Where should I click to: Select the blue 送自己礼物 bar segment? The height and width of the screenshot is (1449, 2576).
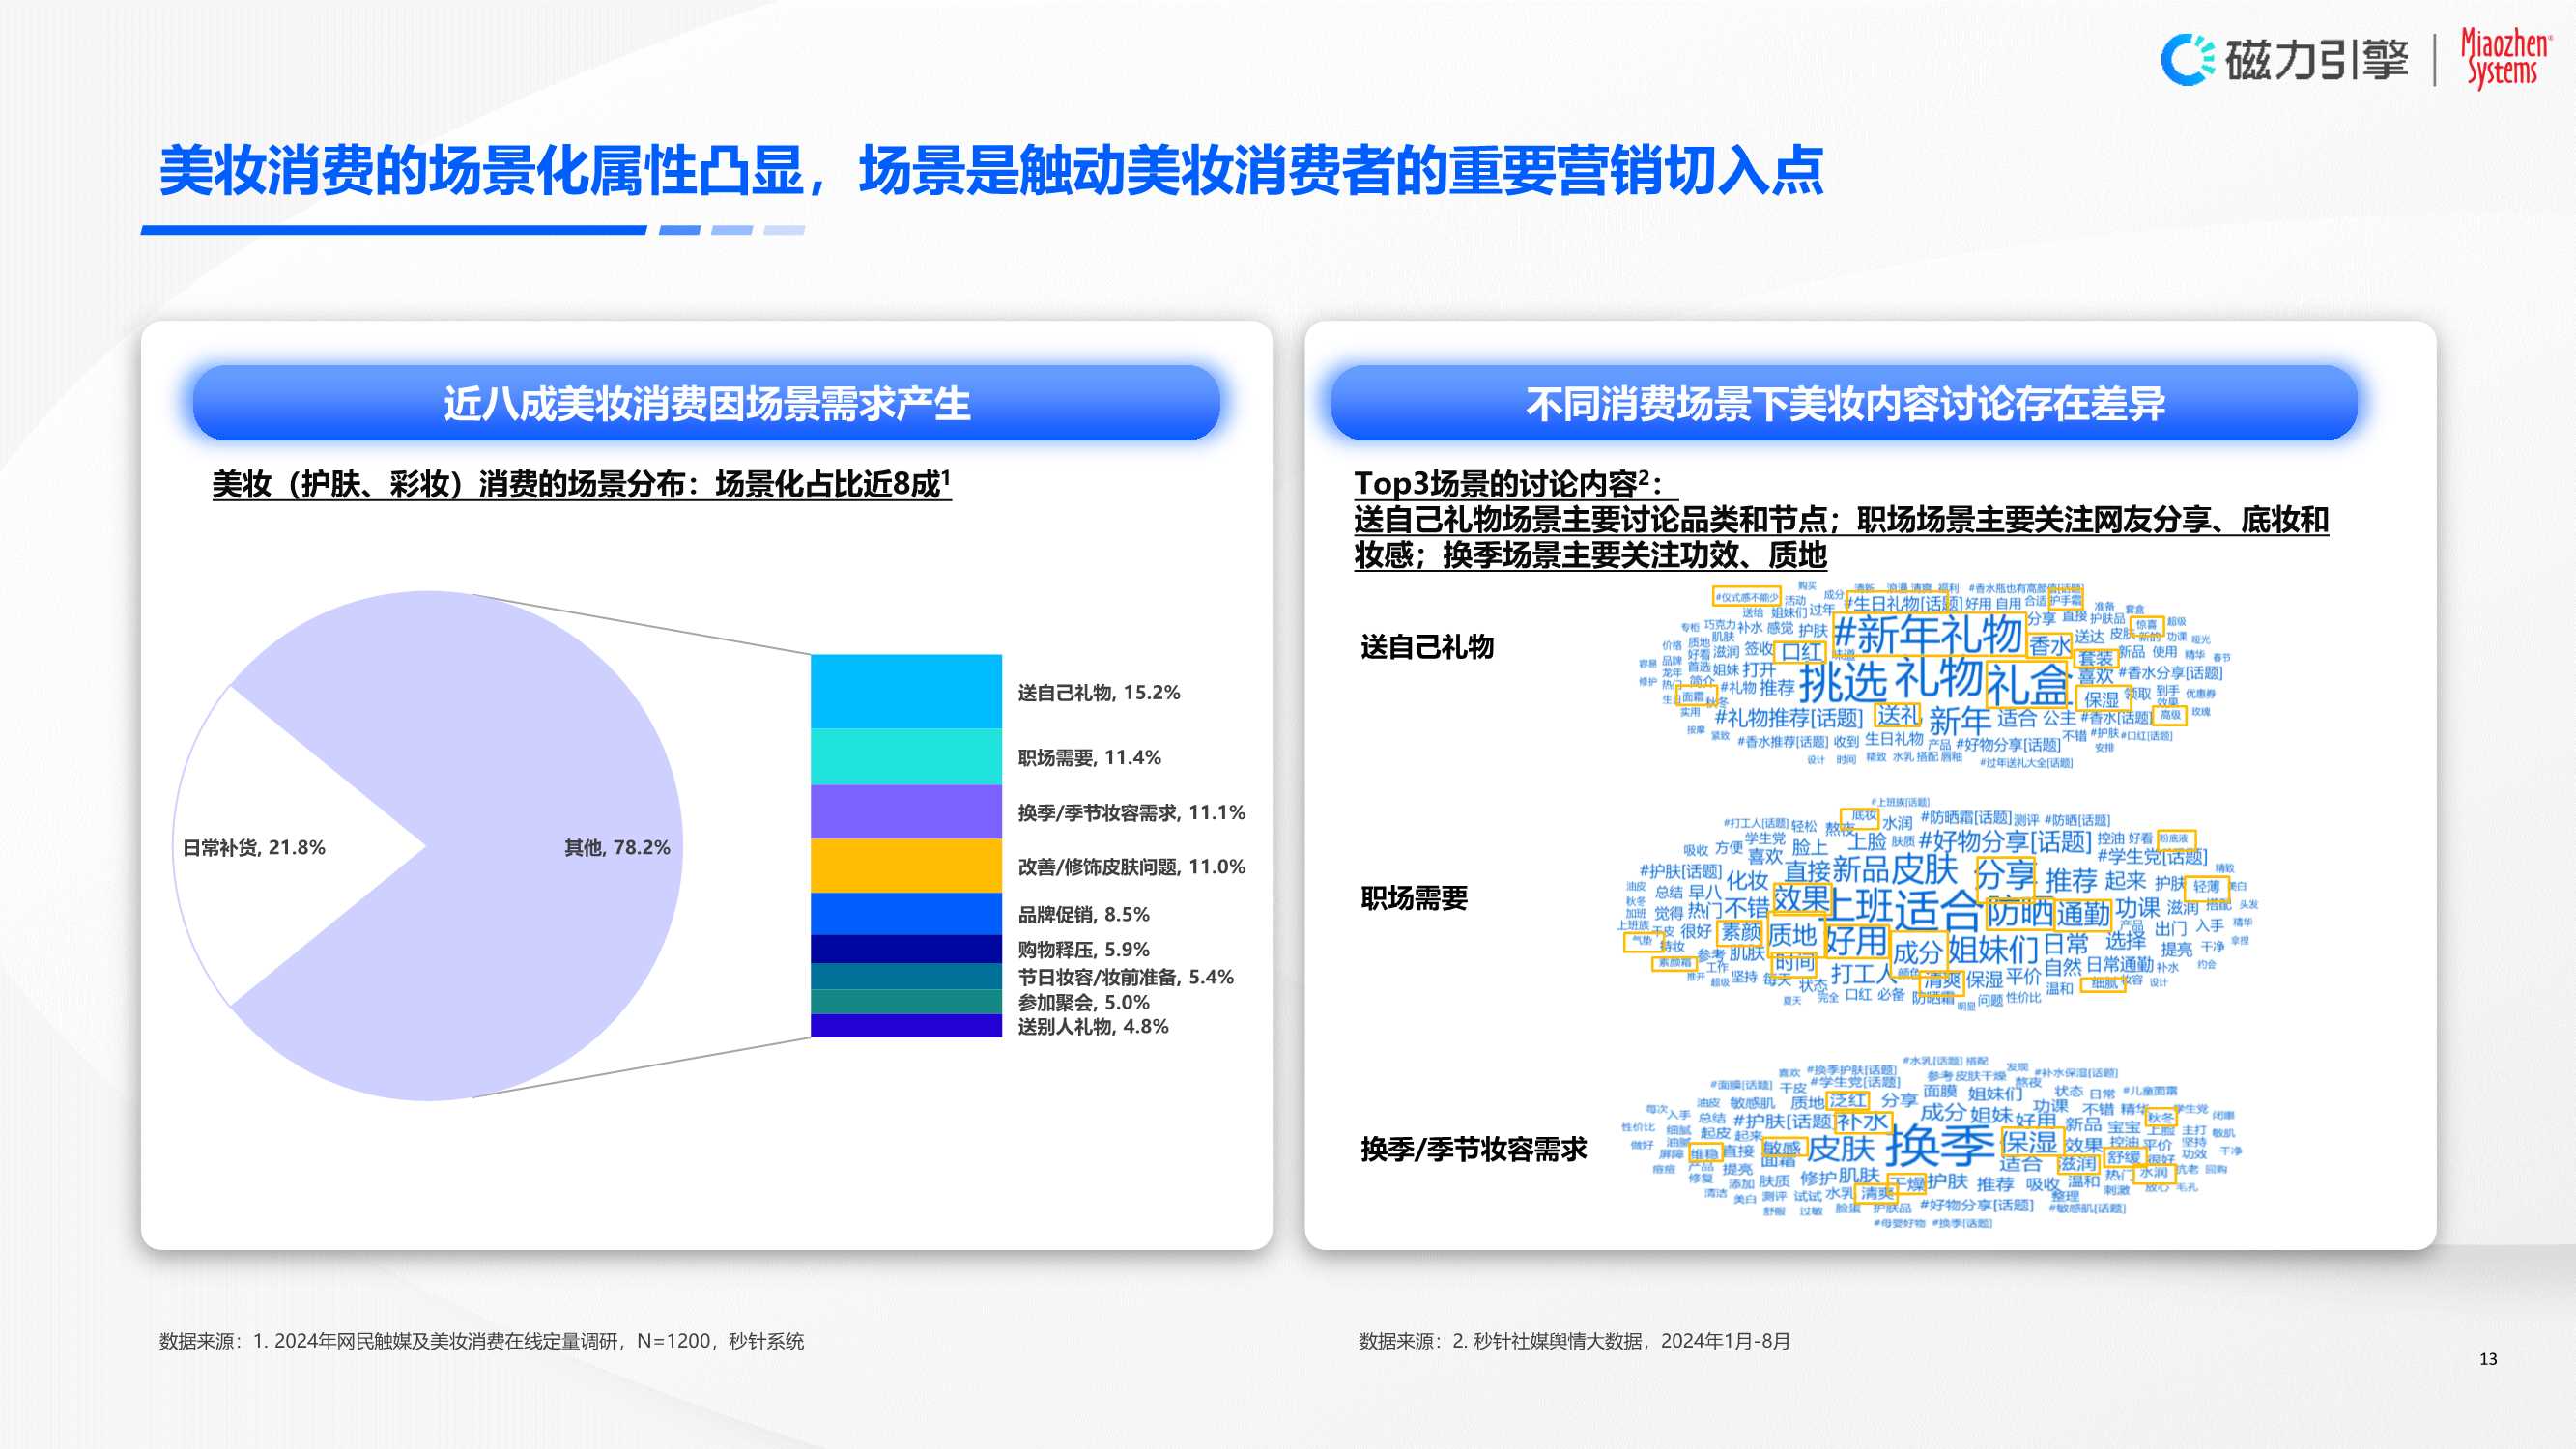click(x=905, y=690)
